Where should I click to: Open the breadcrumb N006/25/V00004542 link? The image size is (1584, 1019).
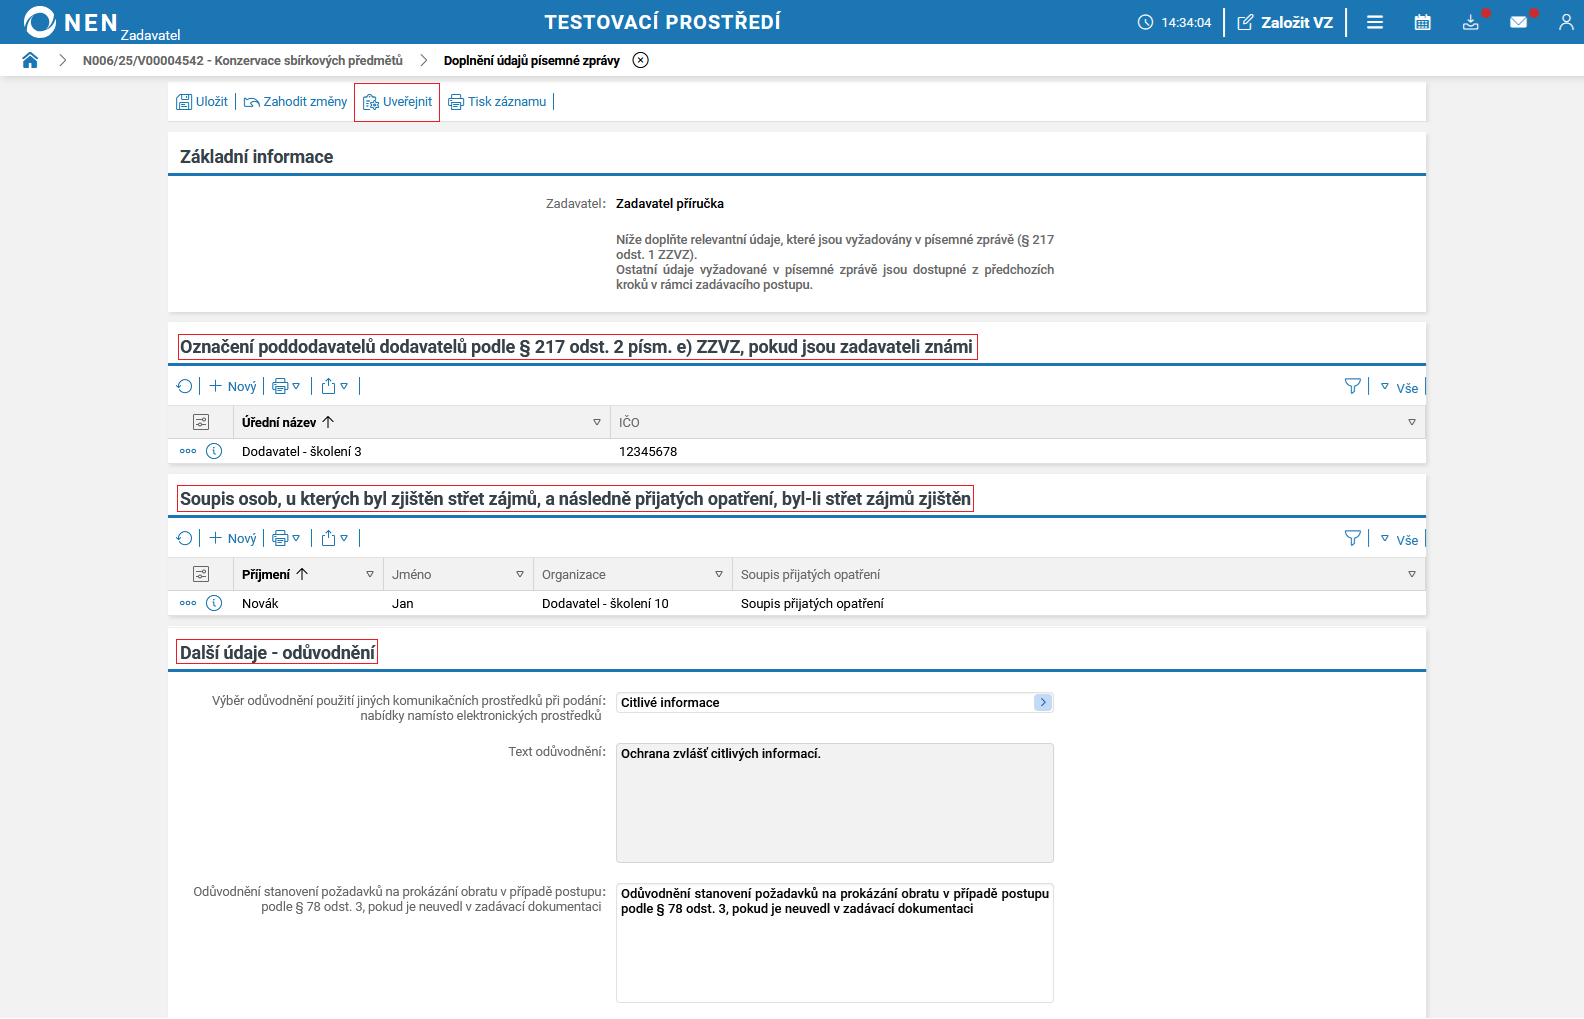click(x=243, y=60)
